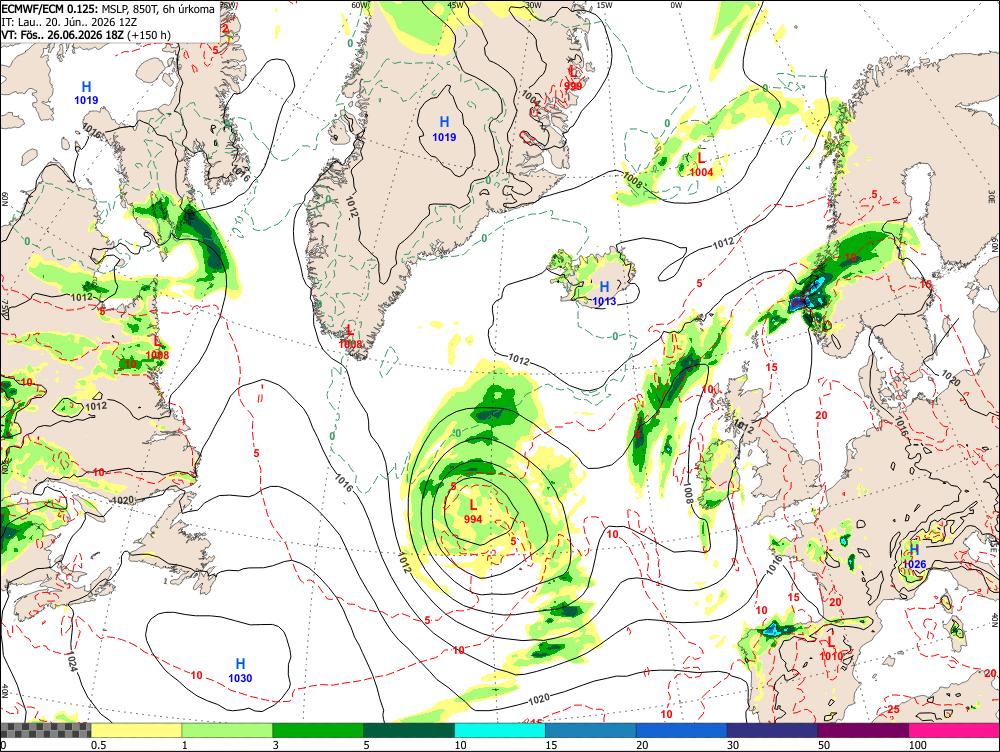Image resolution: width=1000 pixels, height=752 pixels.
Task: Click the 'H 1019' label over northern Canada
Action: point(86,92)
